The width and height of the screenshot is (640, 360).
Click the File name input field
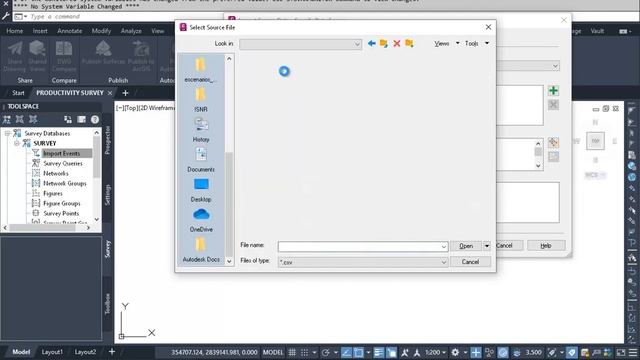[x=359, y=247]
